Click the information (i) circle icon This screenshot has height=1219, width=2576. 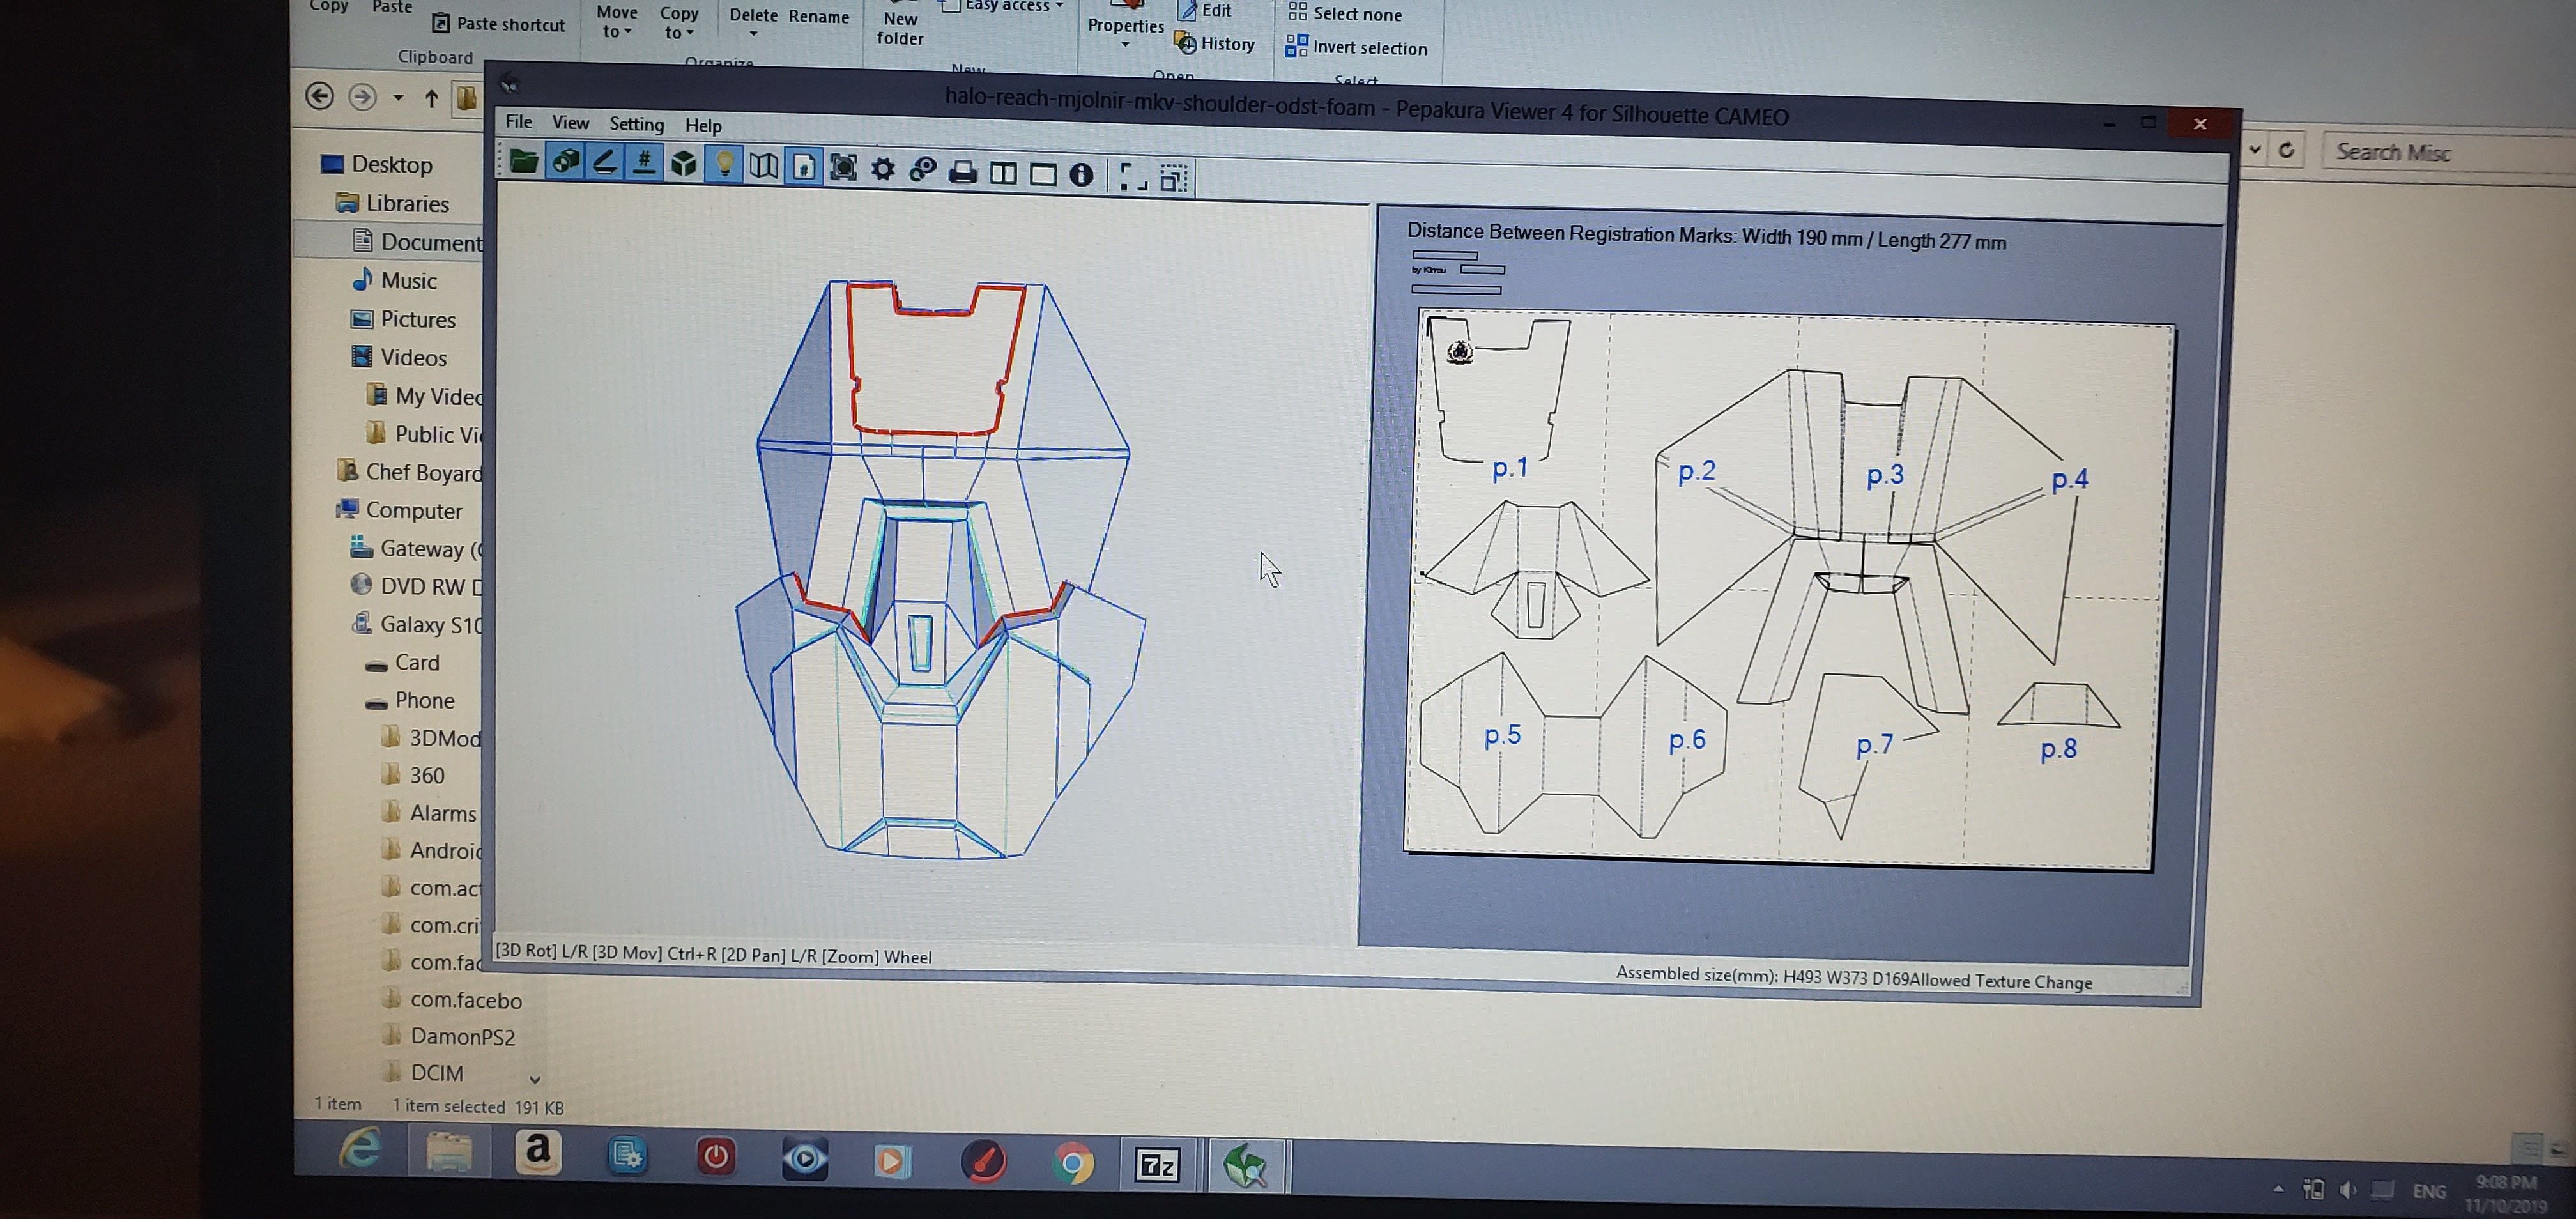click(1081, 175)
